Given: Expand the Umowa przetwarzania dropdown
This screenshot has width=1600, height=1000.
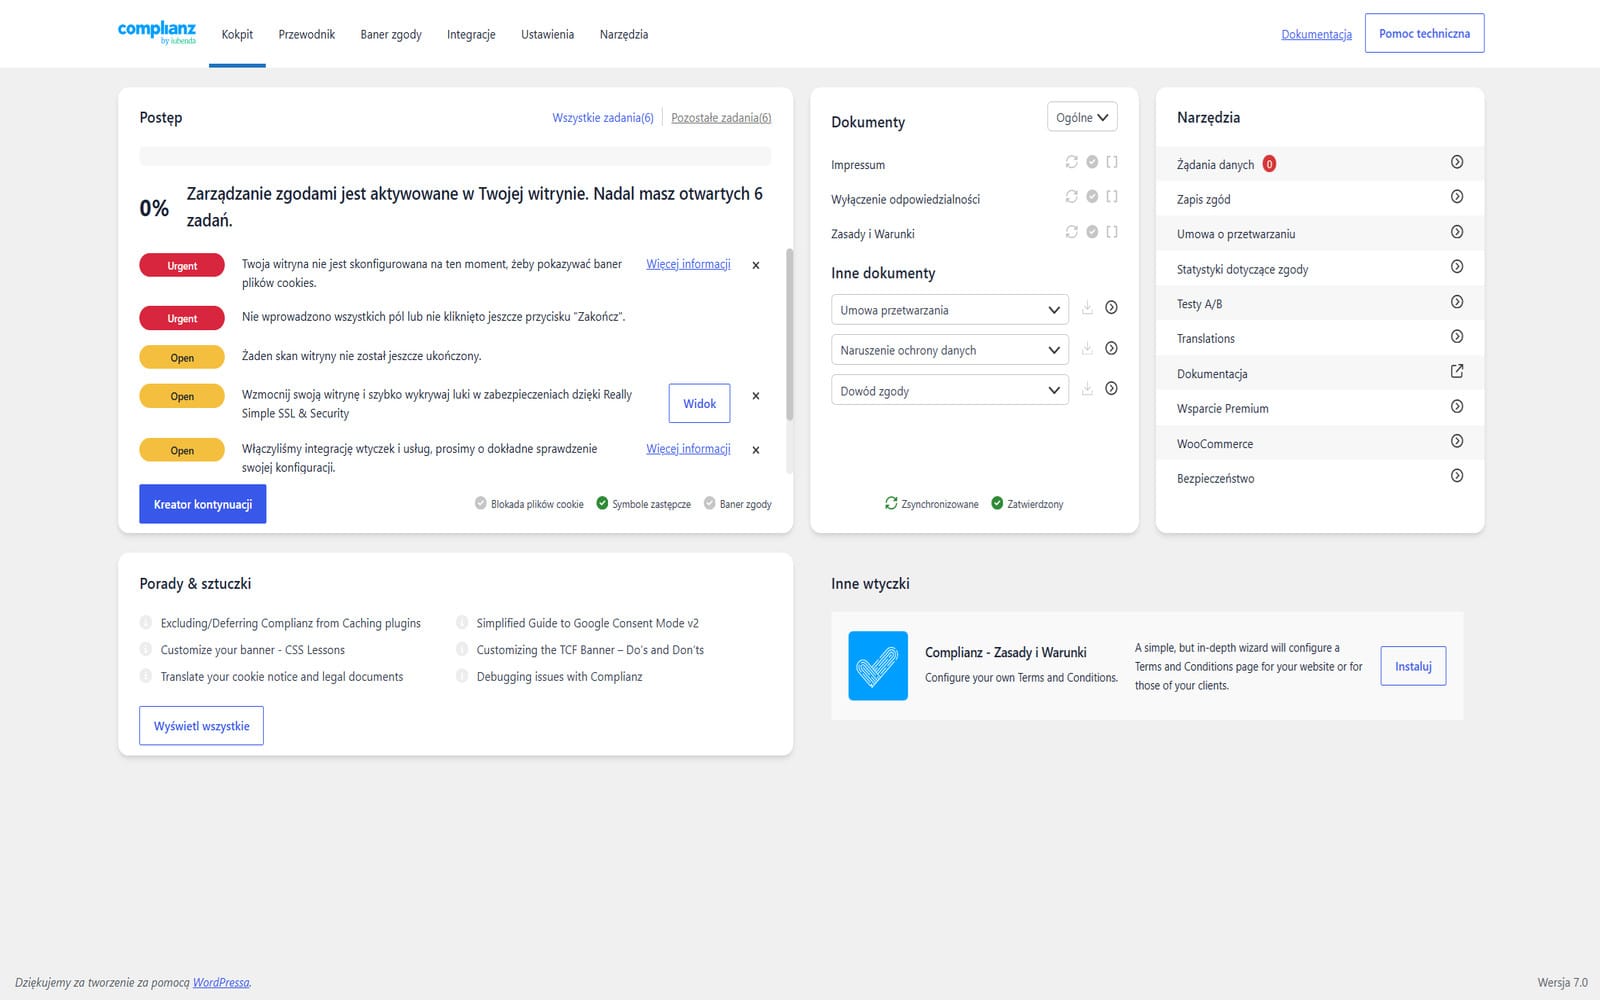Looking at the screenshot, I should (949, 310).
